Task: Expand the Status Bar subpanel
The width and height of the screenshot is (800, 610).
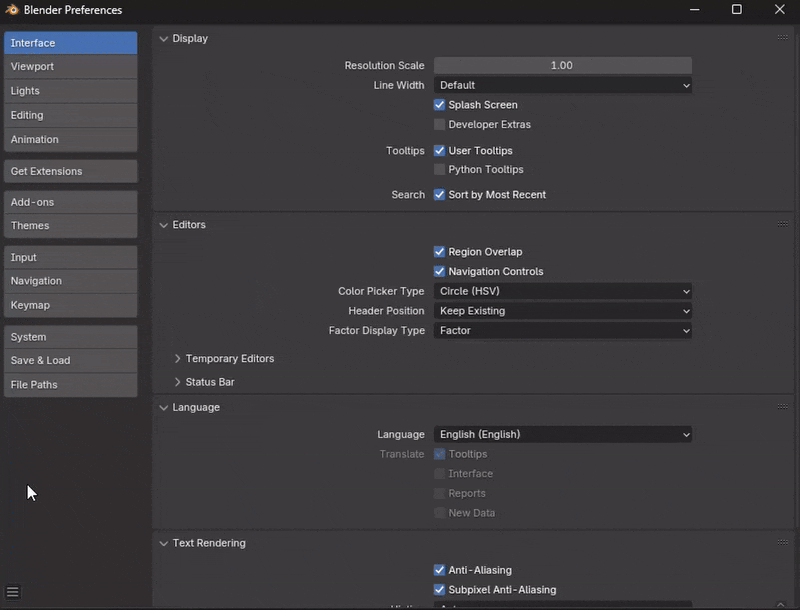Action: click(x=177, y=382)
